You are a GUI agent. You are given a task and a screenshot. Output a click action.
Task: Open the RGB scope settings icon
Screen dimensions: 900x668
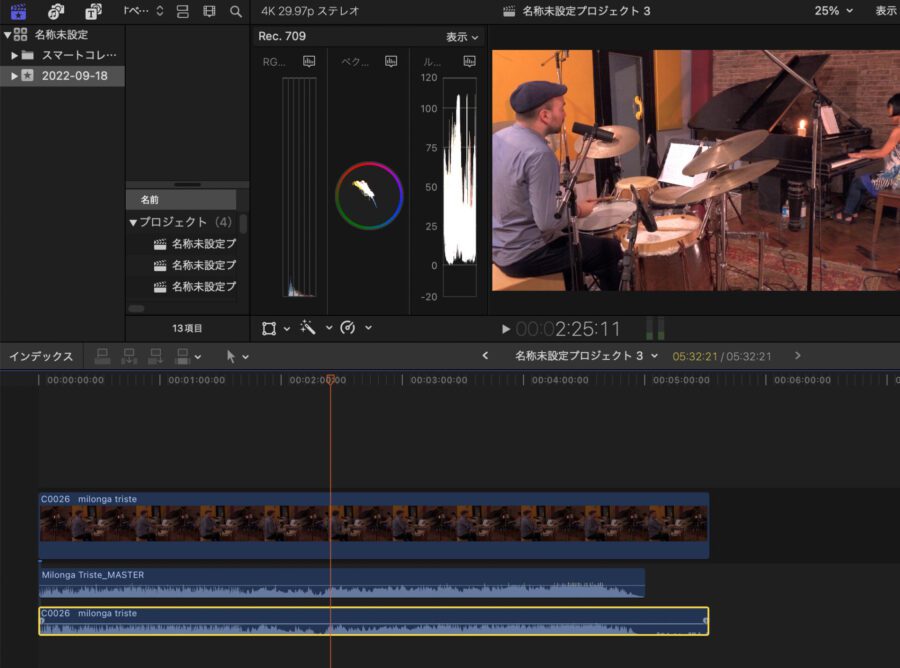(309, 62)
